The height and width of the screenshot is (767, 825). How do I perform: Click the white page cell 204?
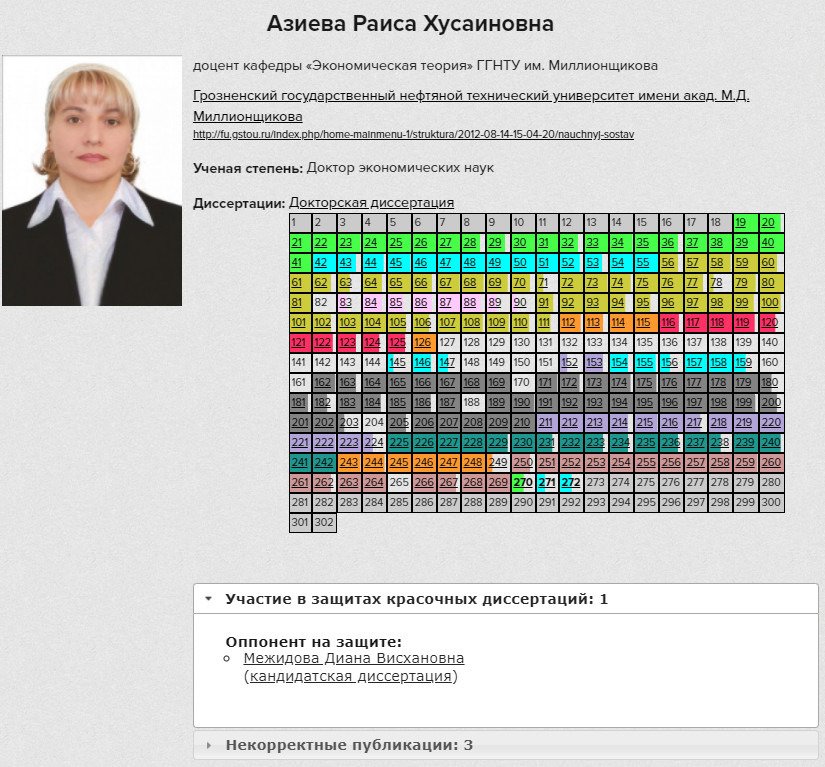point(374,422)
